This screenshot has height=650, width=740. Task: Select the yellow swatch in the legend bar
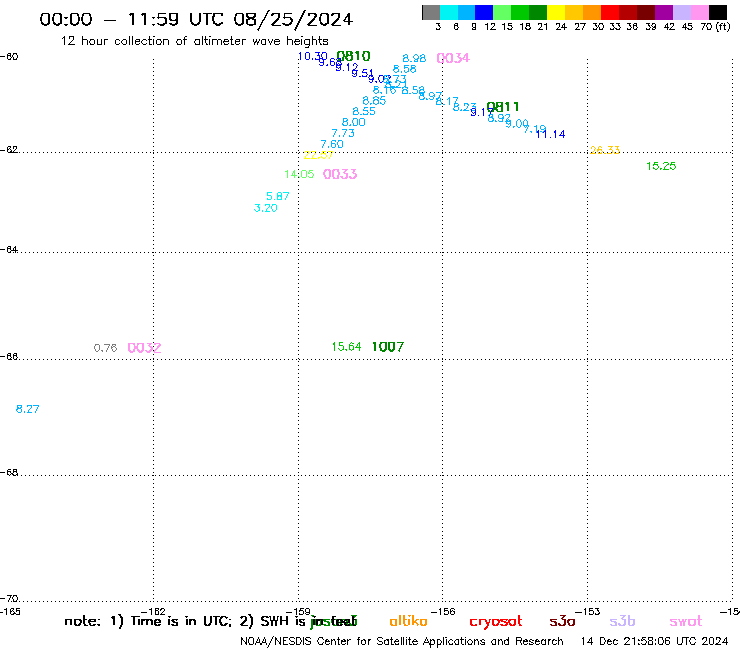tap(556, 12)
